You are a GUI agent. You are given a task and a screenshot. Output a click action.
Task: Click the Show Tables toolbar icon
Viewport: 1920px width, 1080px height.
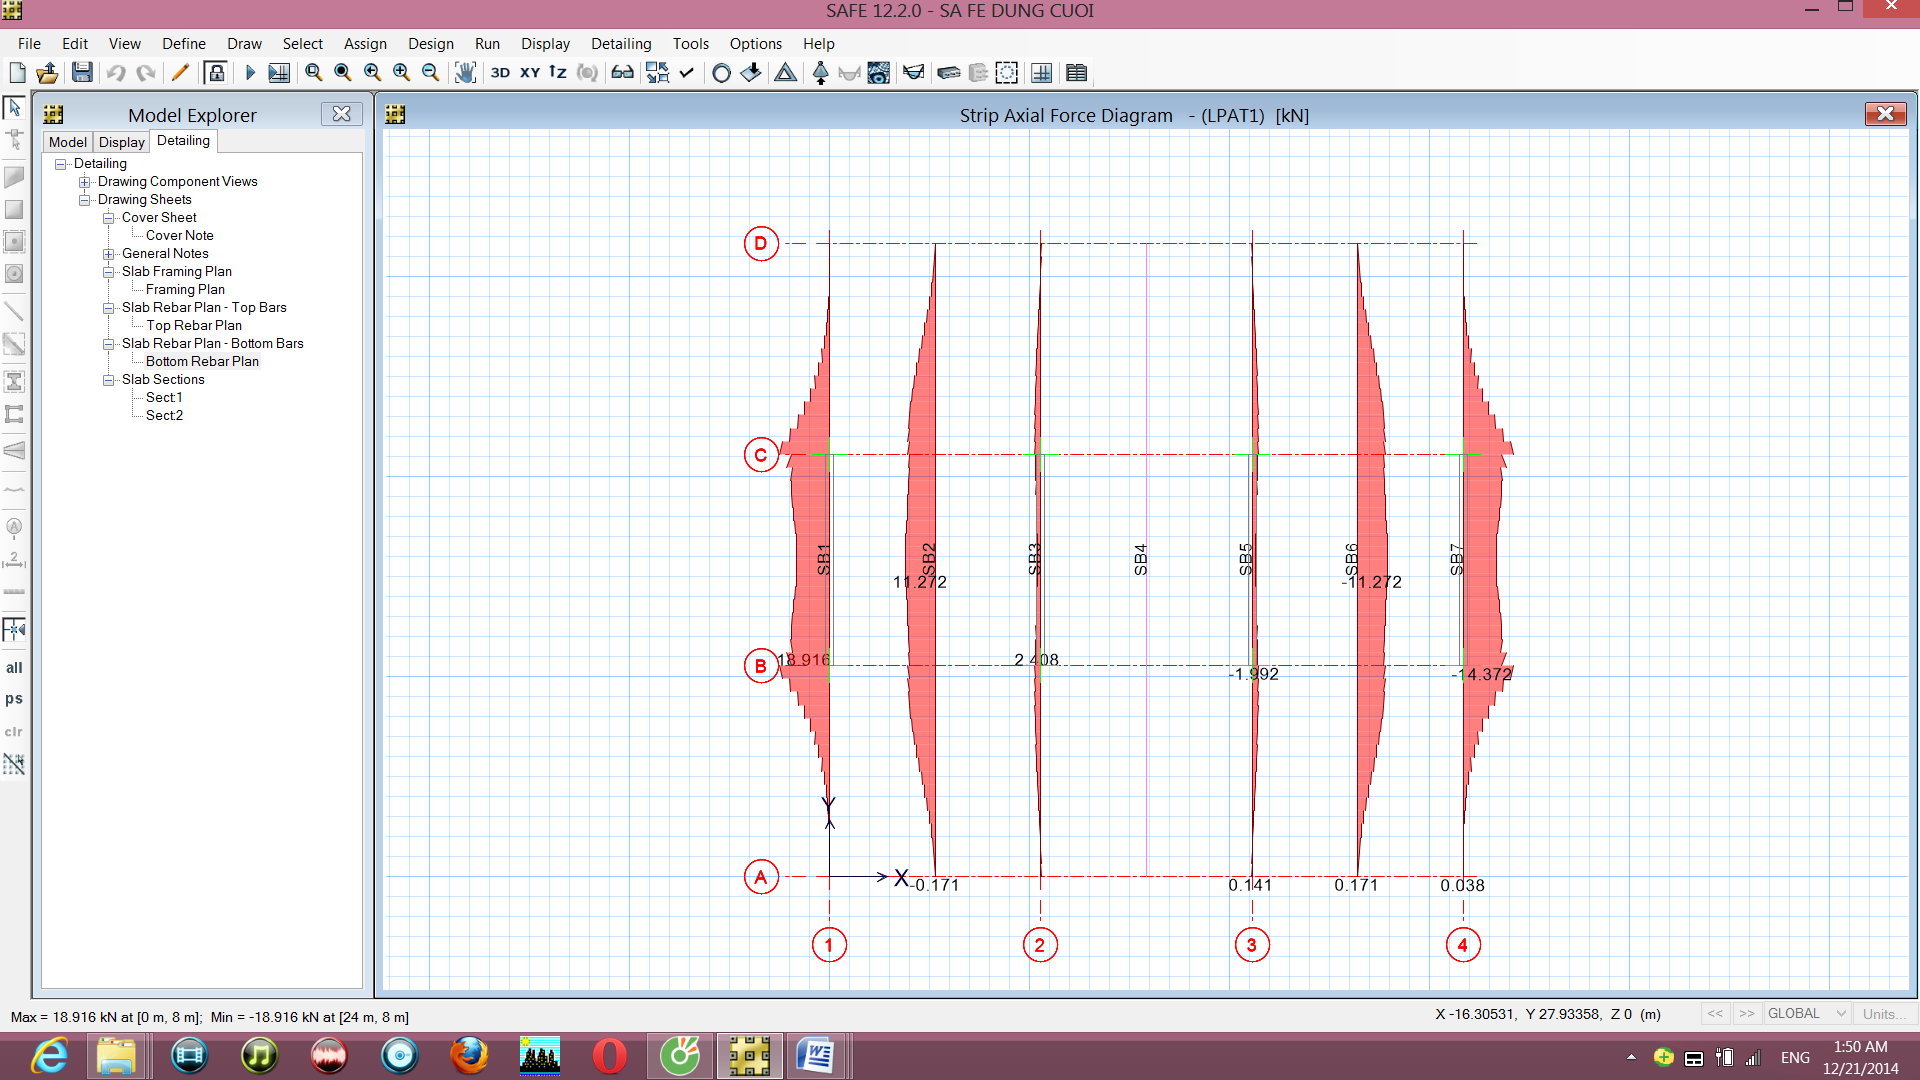tap(1076, 72)
